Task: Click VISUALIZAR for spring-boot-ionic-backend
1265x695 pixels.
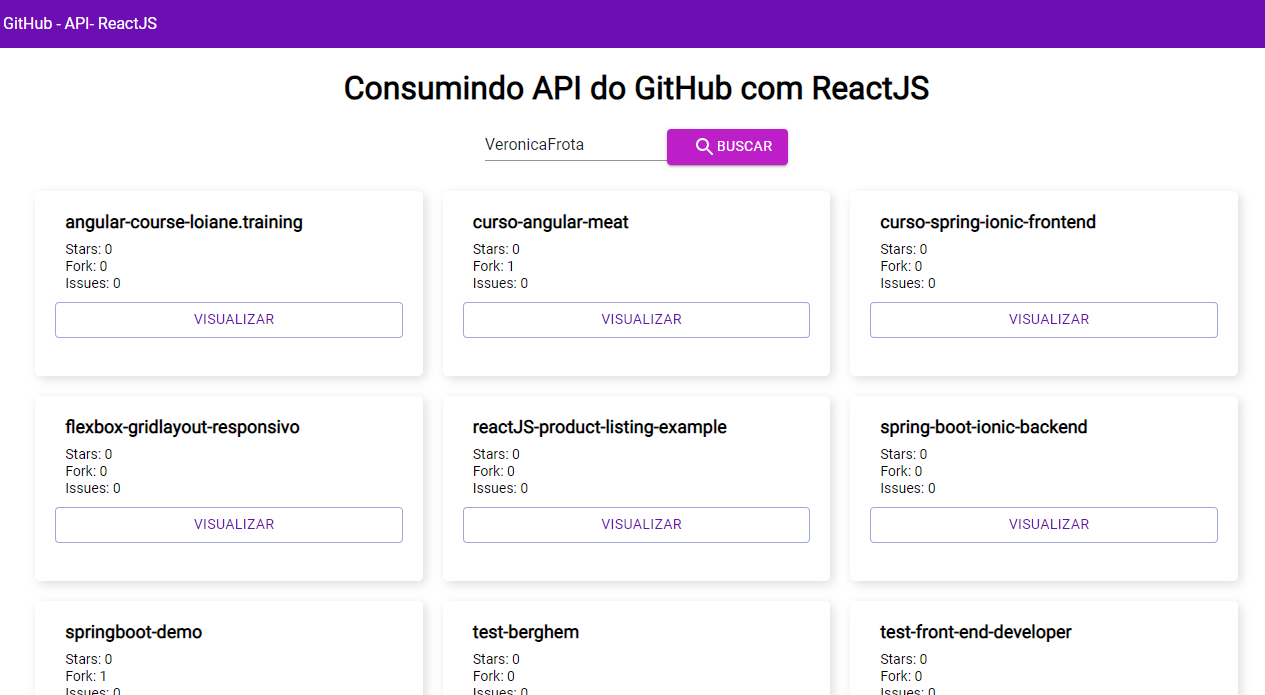Action: pos(1043,524)
